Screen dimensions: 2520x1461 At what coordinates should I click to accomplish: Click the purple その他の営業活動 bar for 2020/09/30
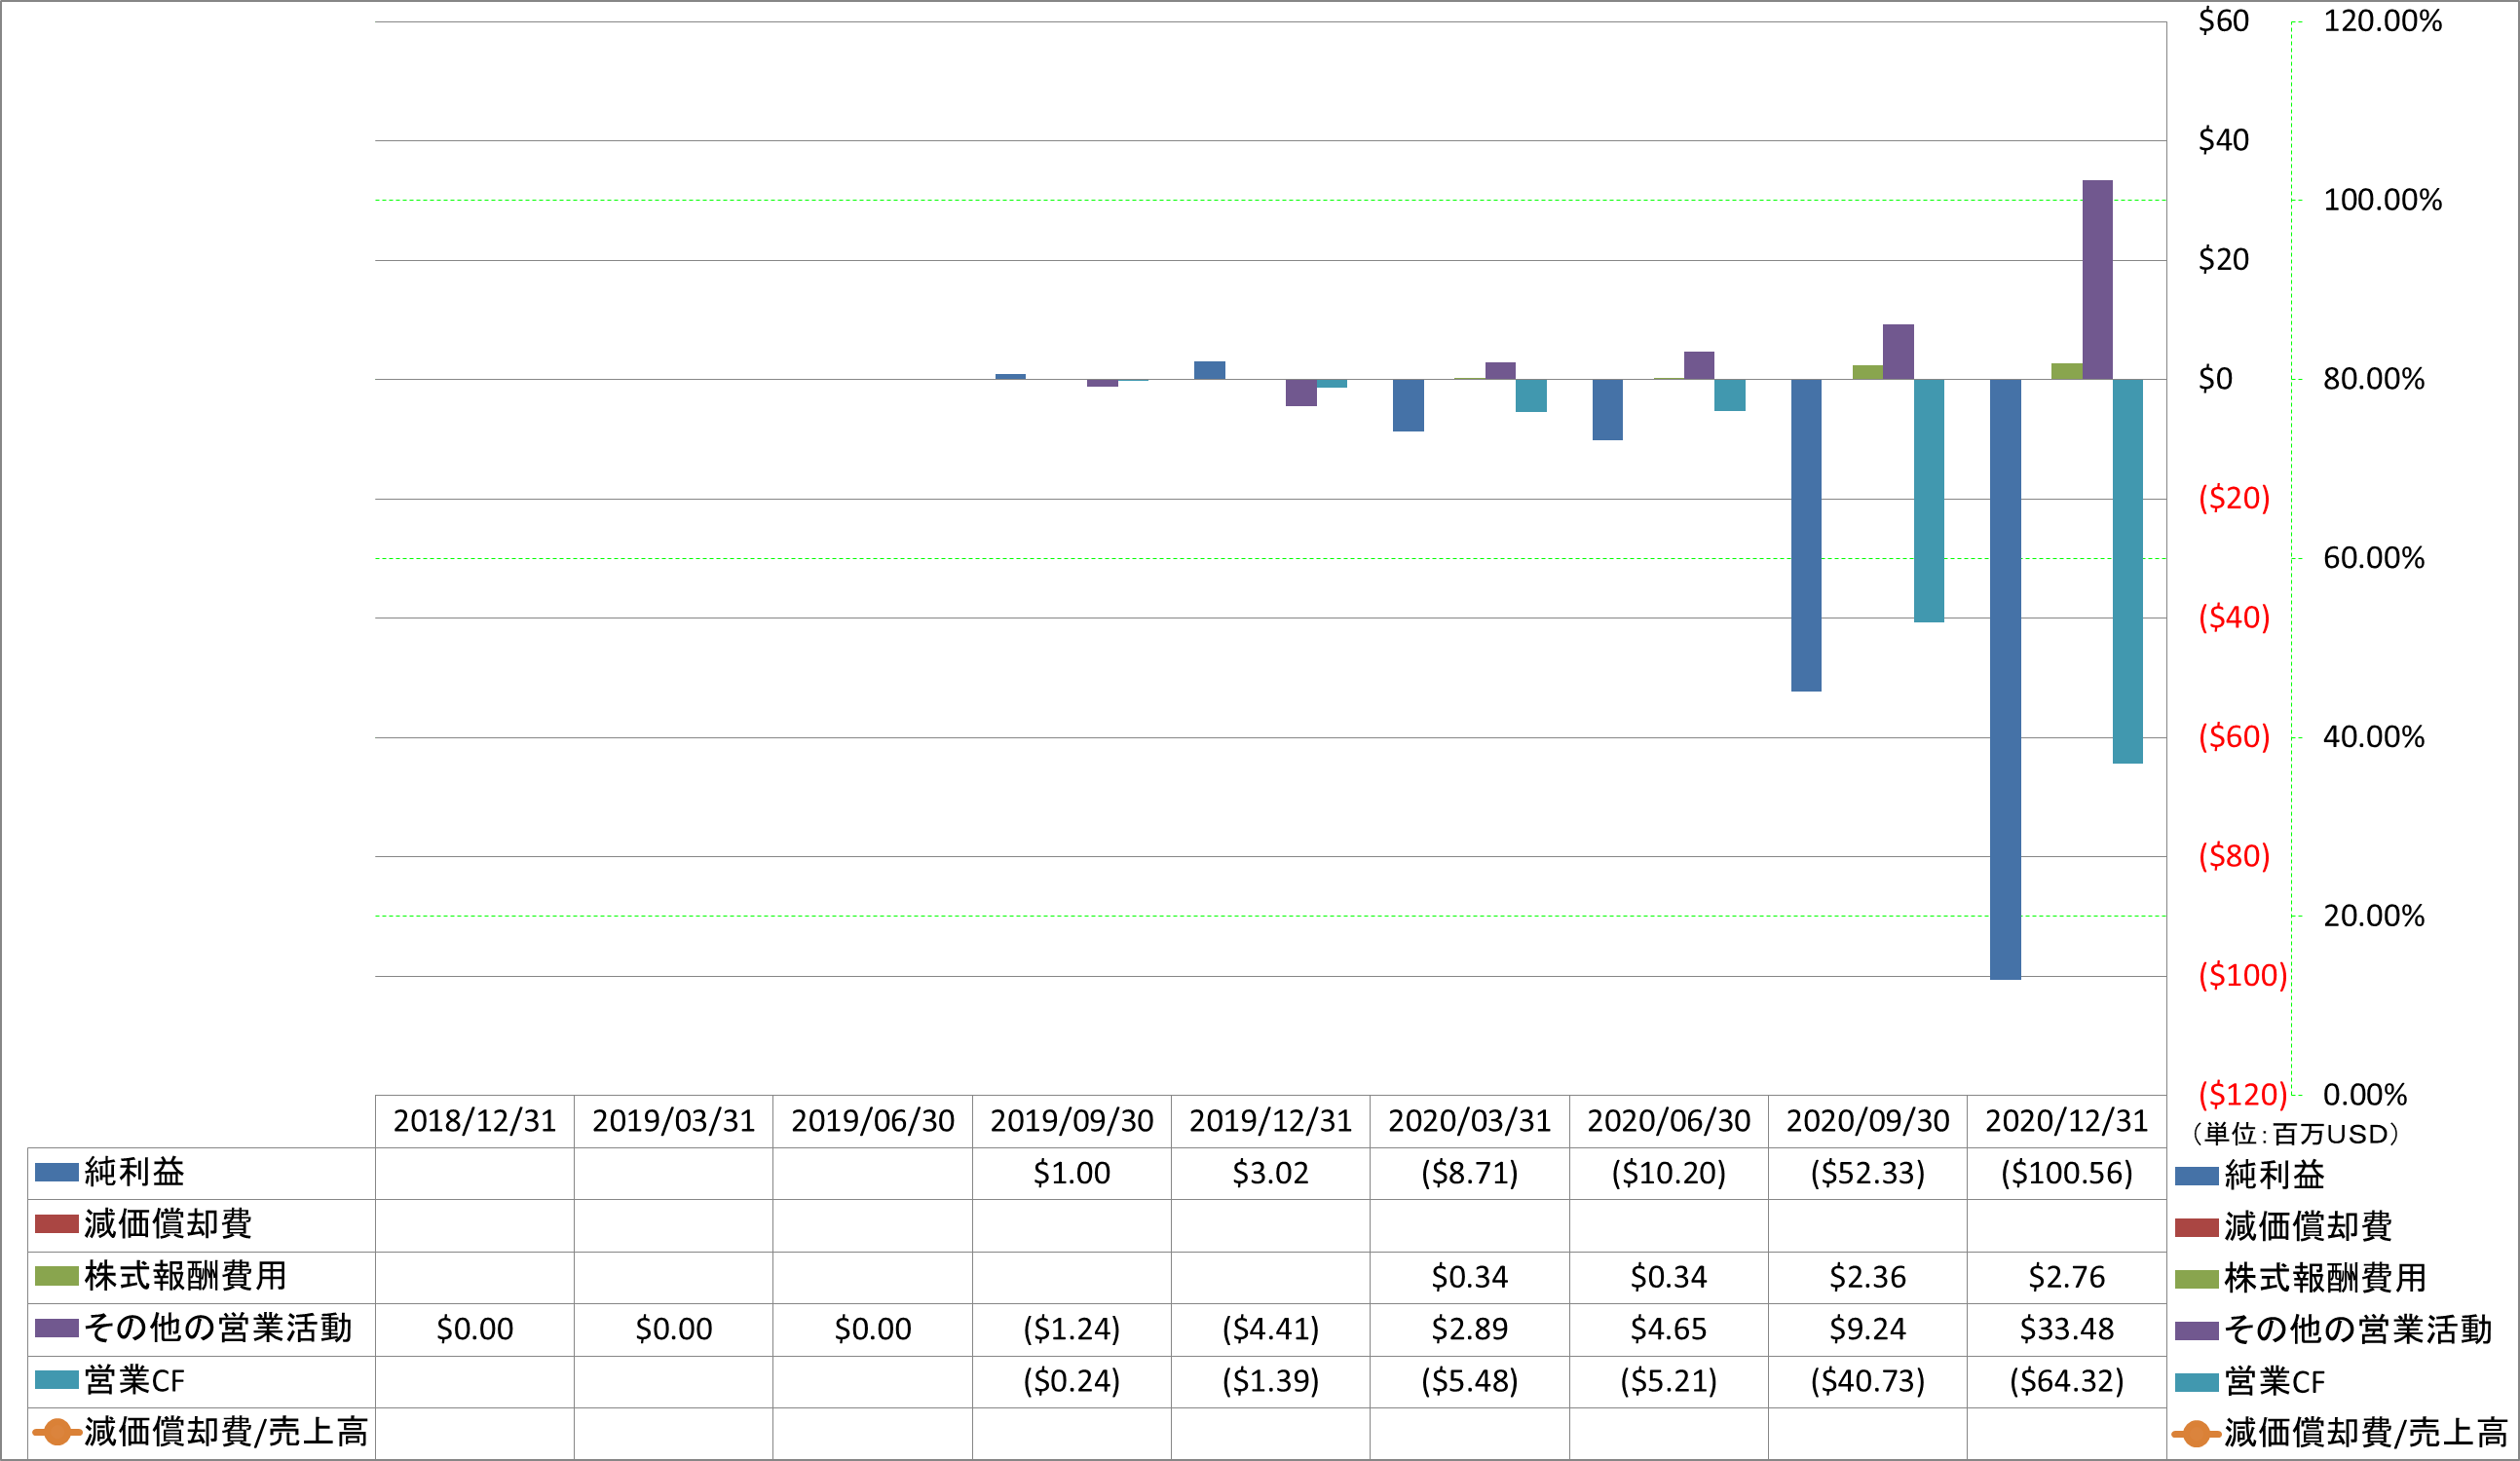(1898, 352)
